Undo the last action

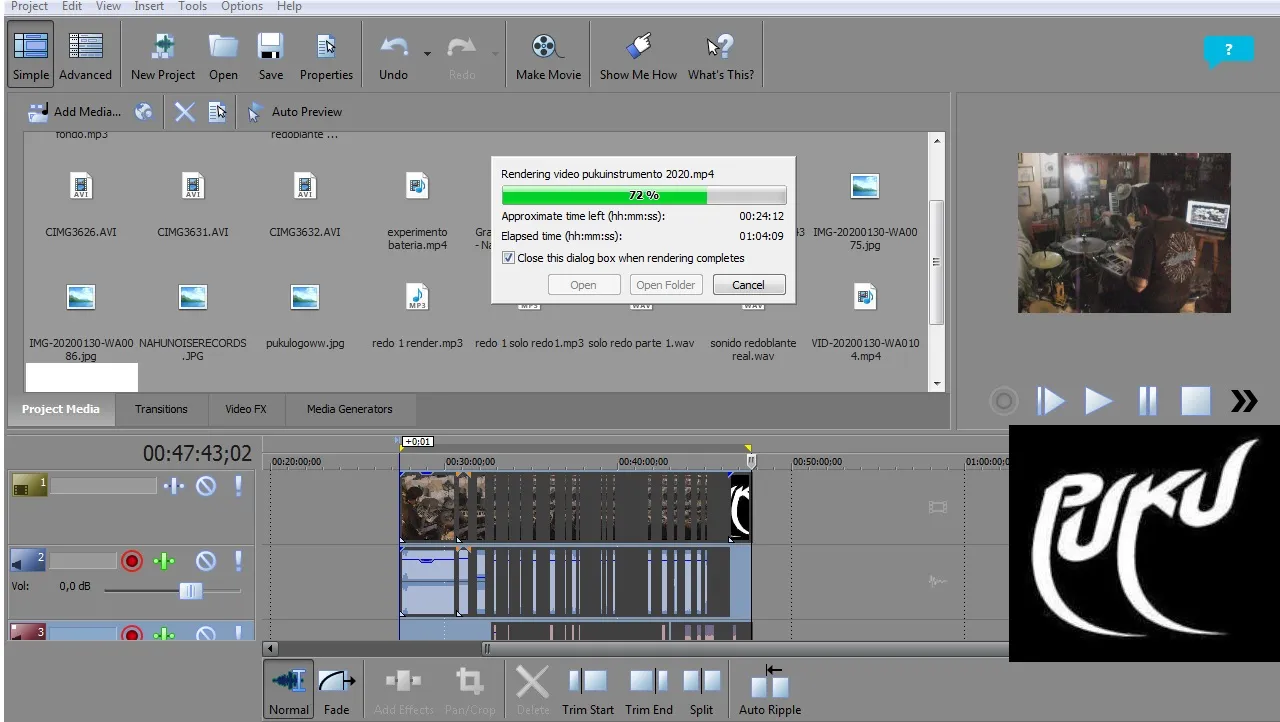394,54
